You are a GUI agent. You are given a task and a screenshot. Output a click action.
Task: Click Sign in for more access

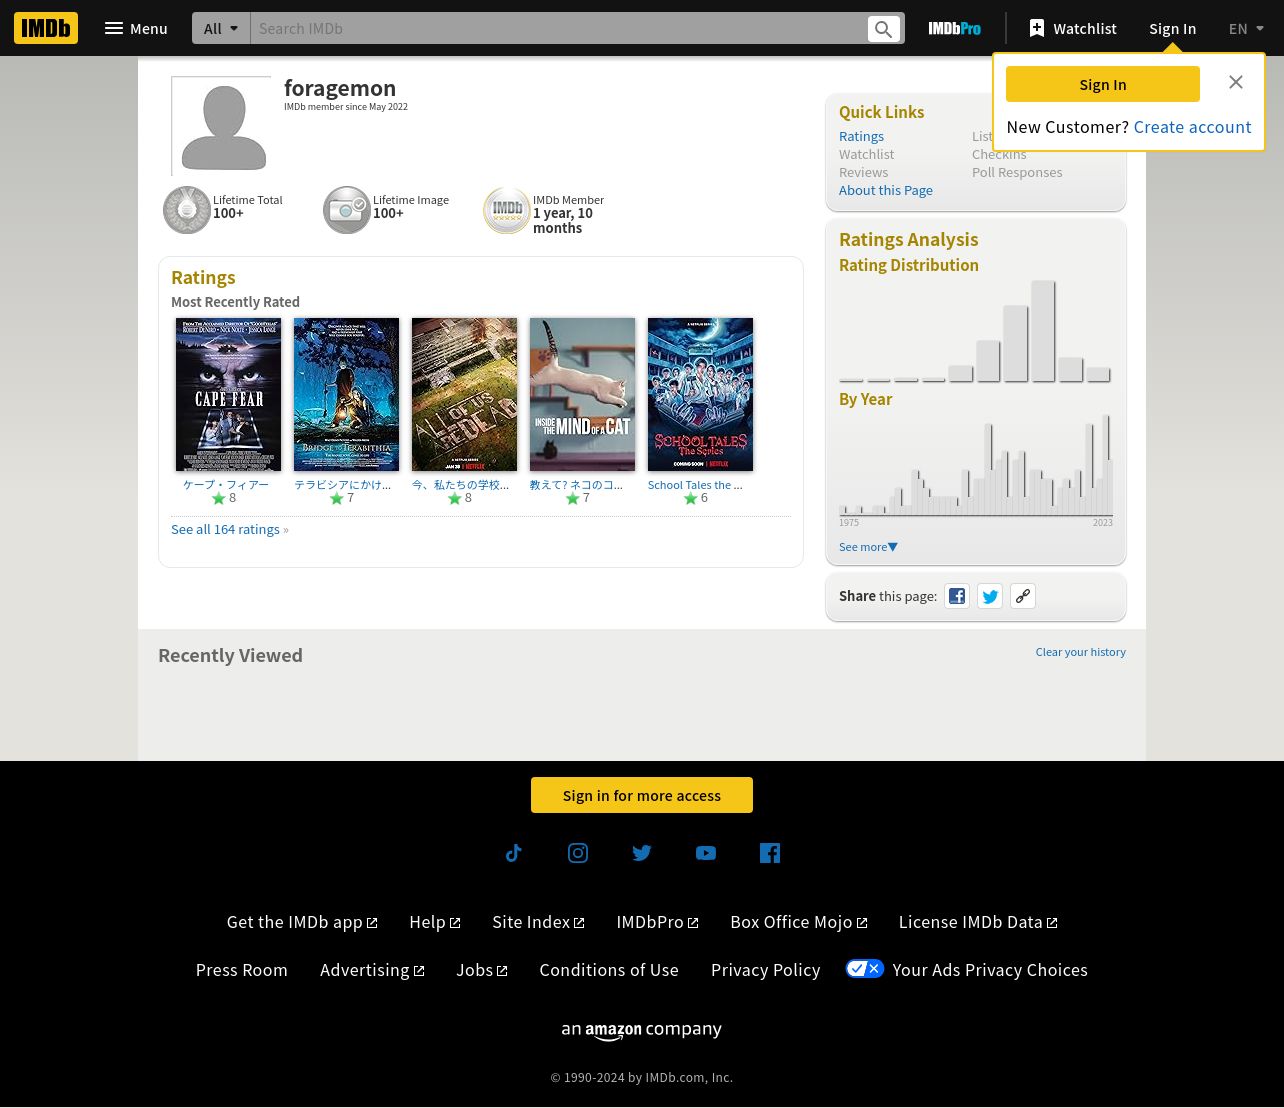pos(642,795)
